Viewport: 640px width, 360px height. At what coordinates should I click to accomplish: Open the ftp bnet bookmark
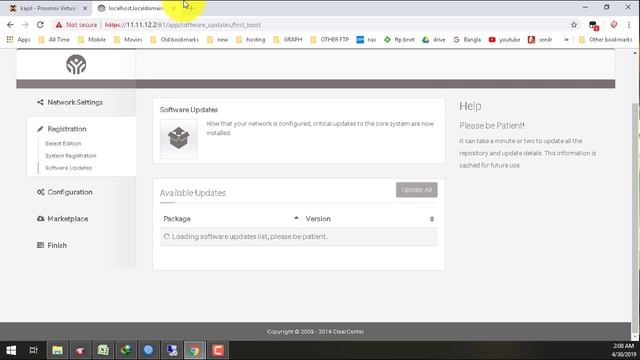click(x=399, y=40)
